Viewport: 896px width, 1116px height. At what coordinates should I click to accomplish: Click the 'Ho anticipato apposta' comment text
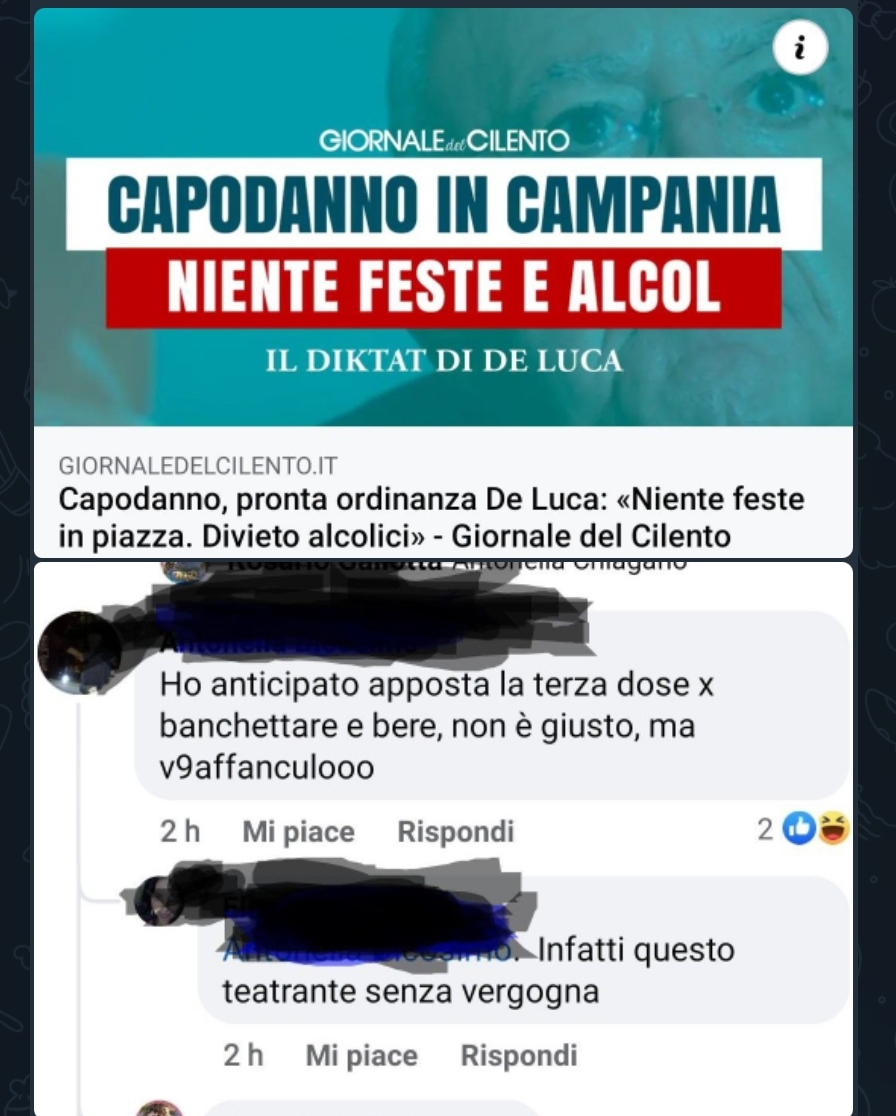436,726
